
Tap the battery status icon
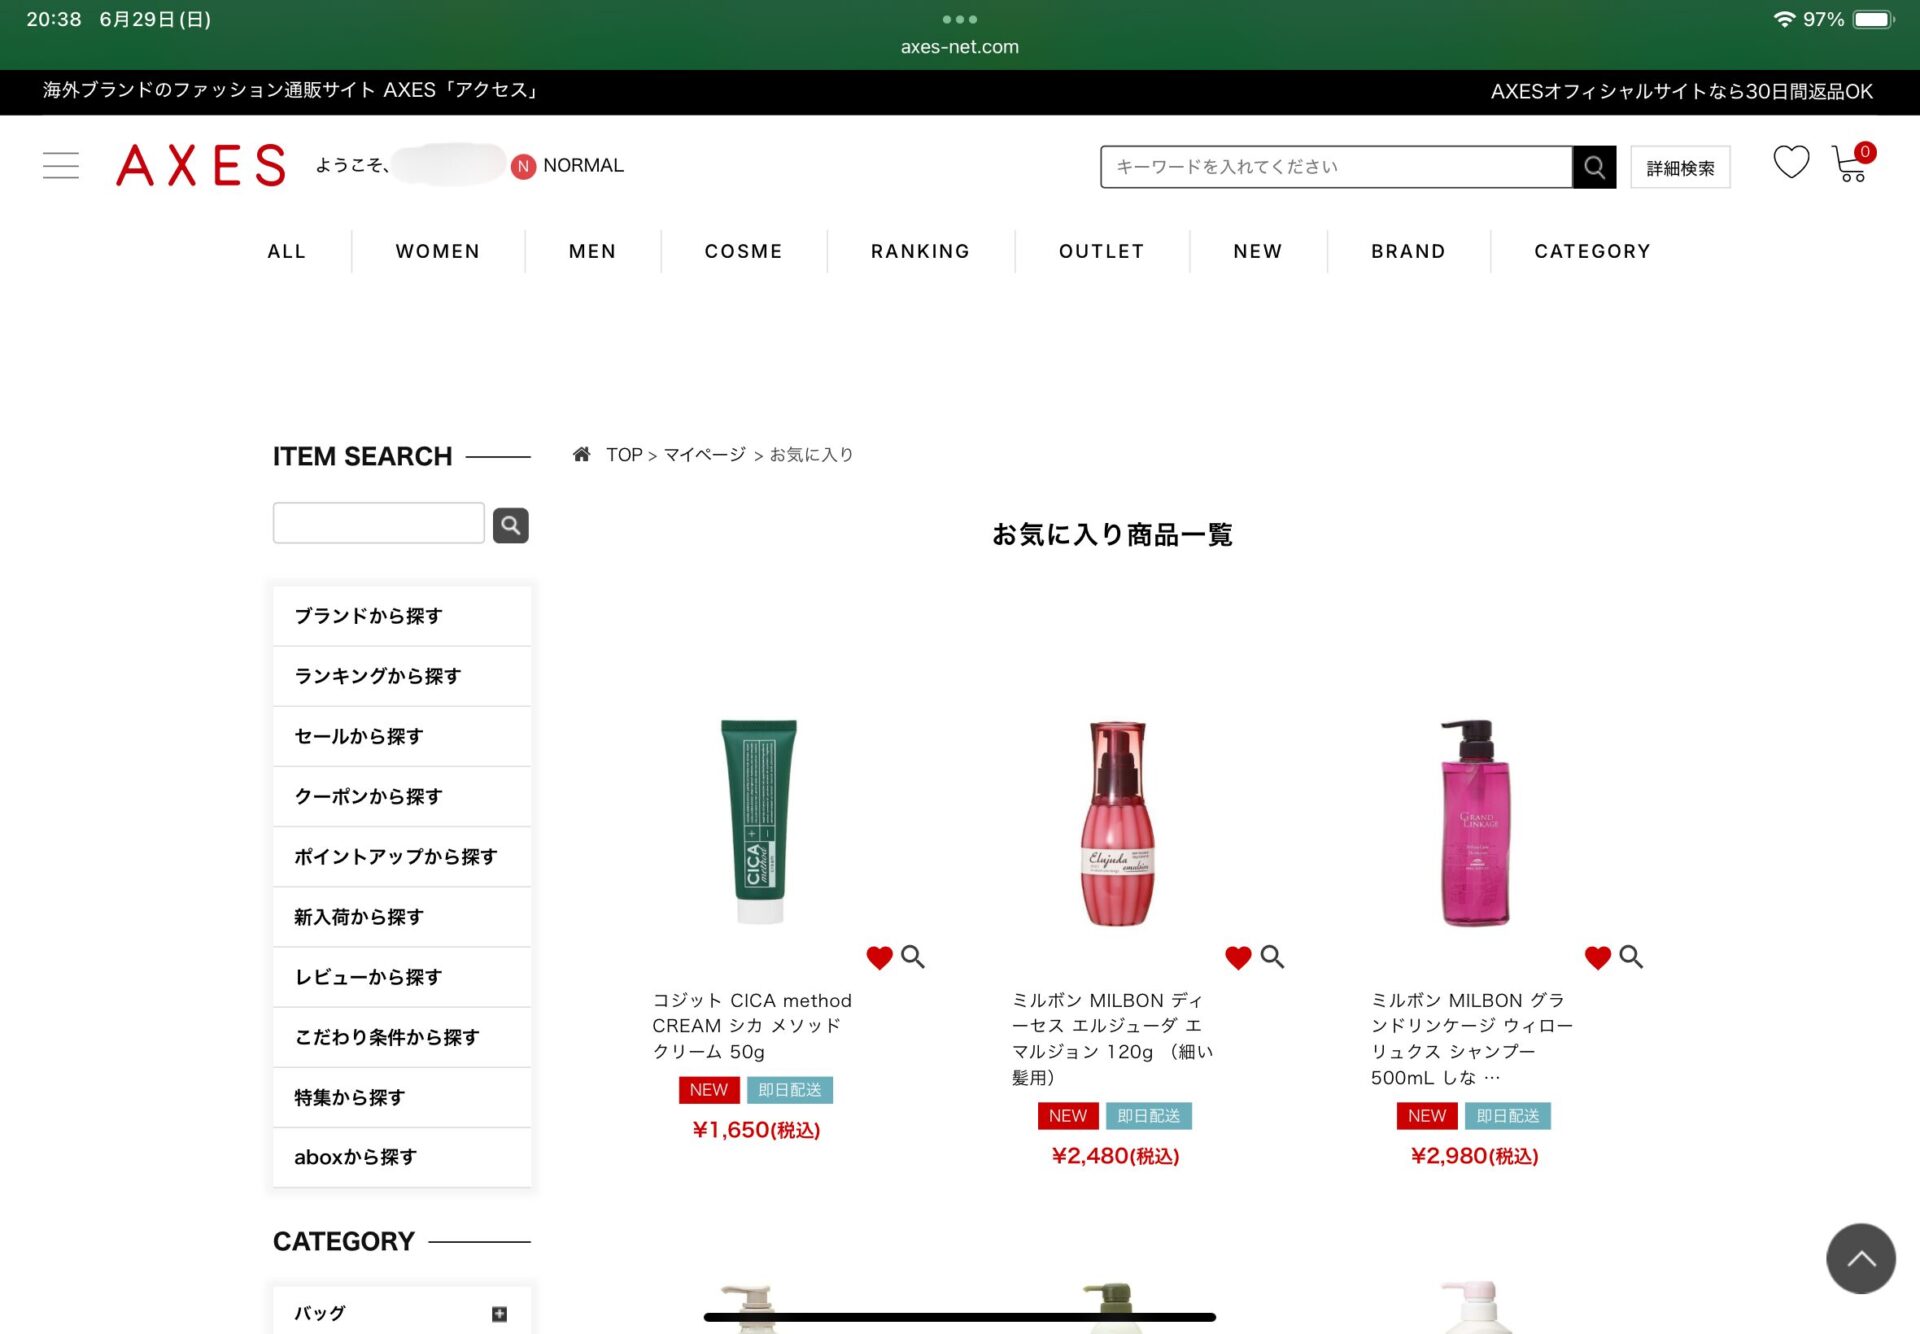pos(1874,19)
